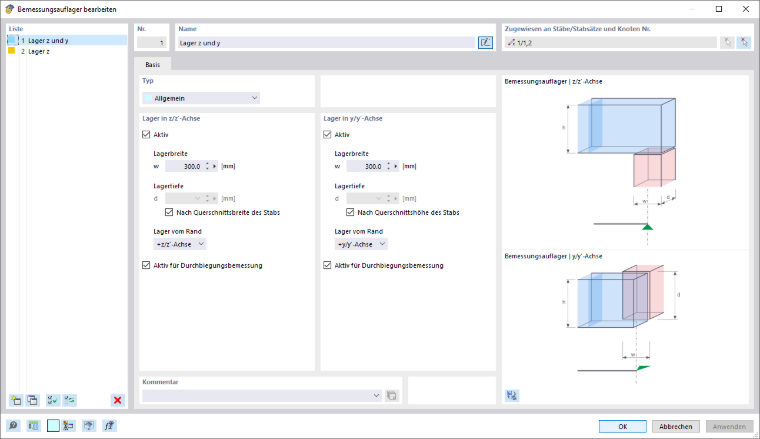This screenshot has width=760, height=439.
Task: Open arrow menu next to z-axis Lagerbreite value
Action: point(215,166)
